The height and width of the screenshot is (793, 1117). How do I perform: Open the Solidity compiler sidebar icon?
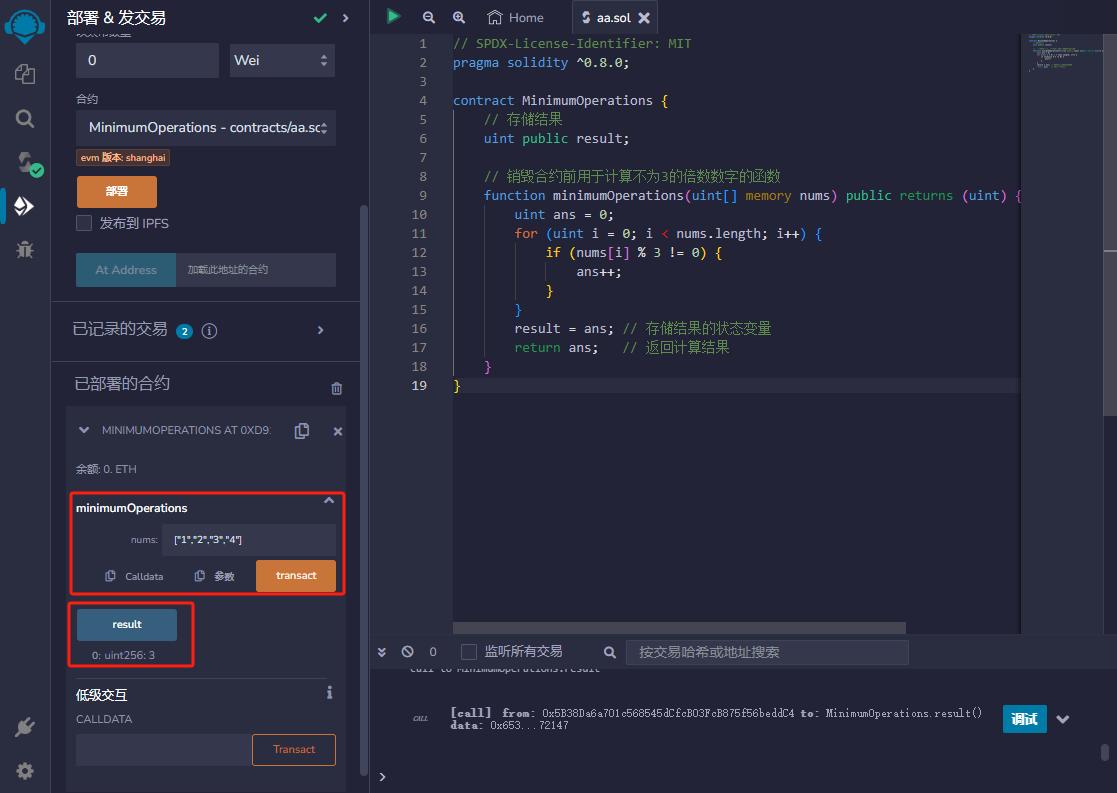point(28,163)
